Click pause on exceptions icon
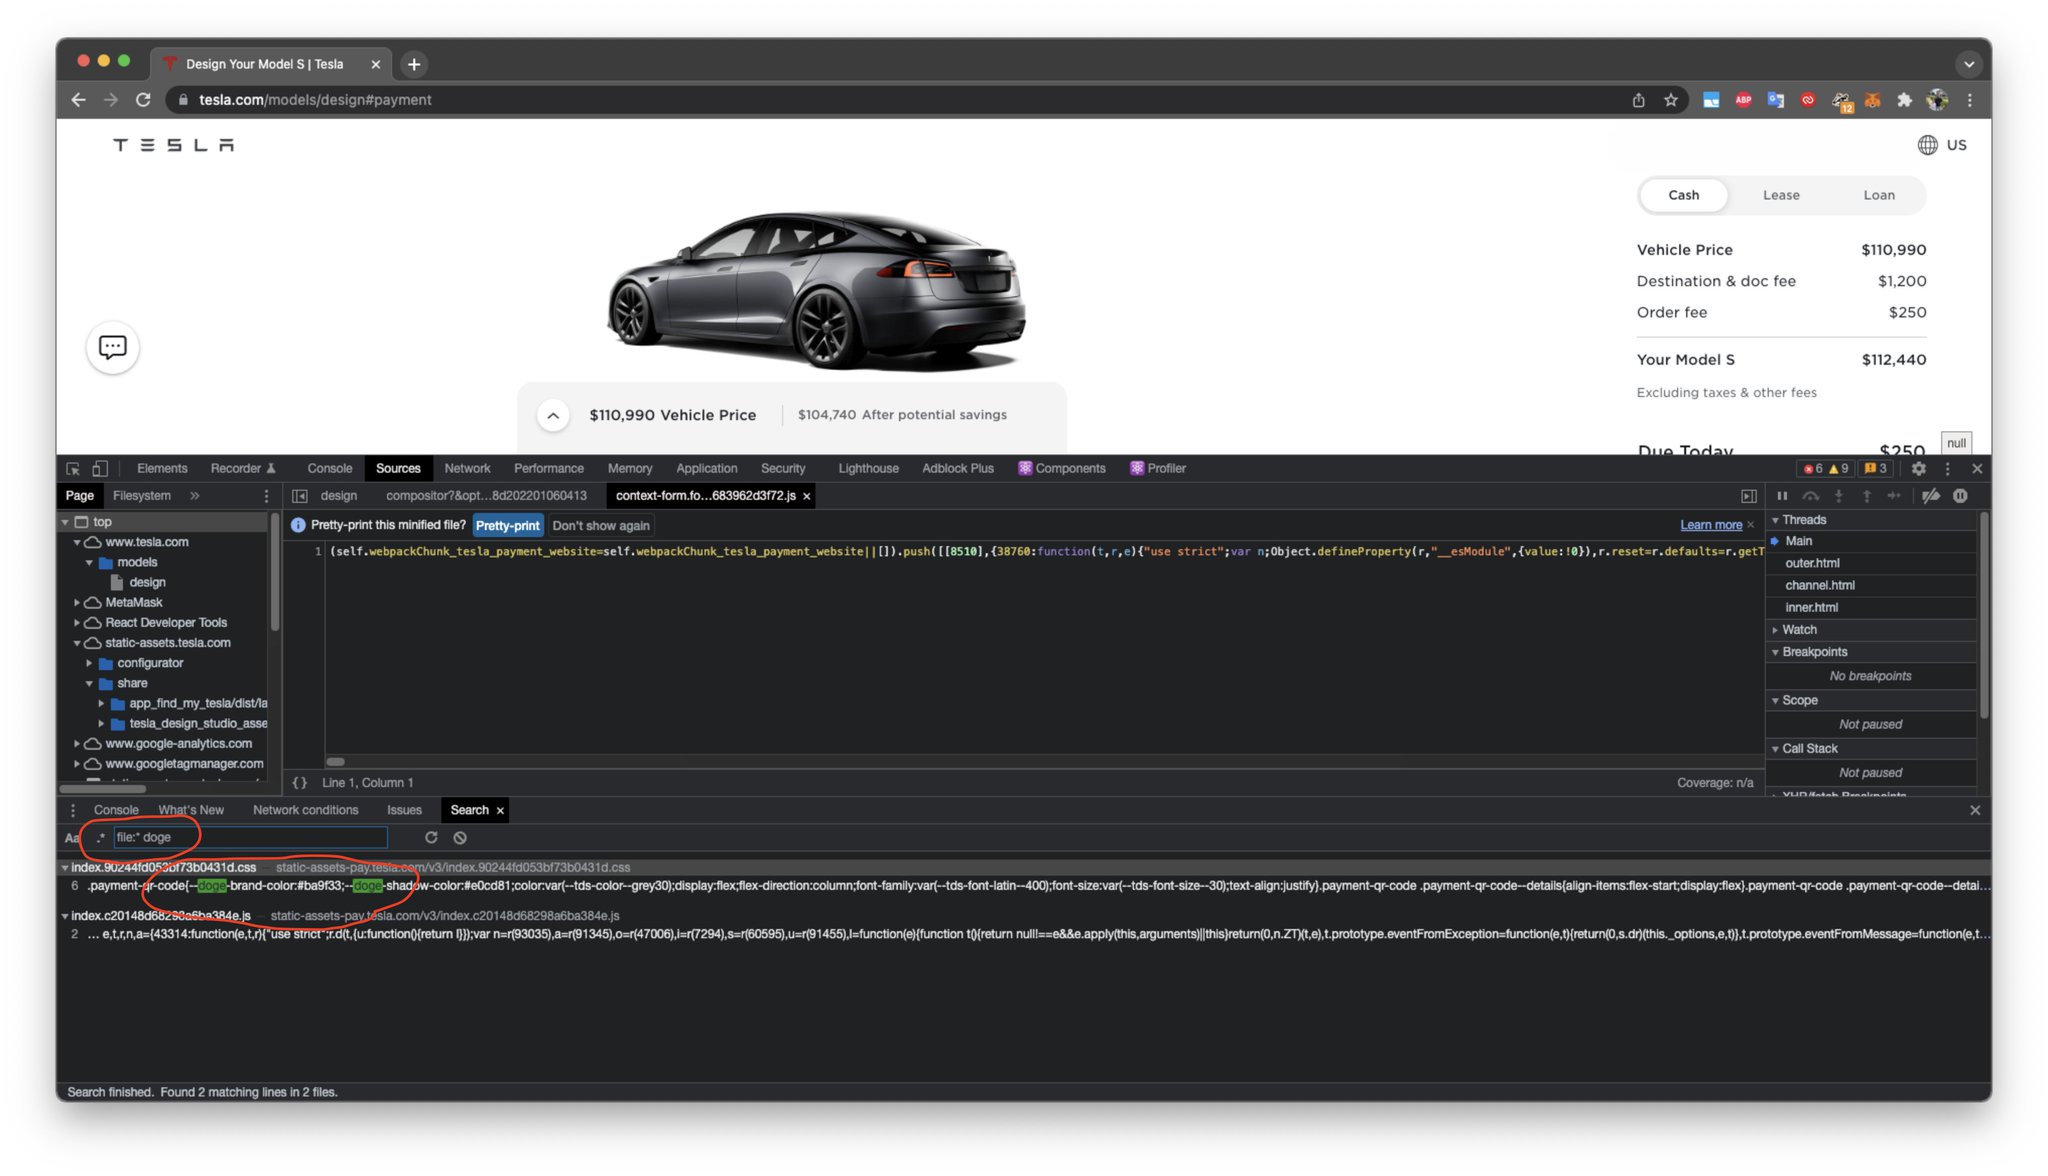The image size is (2048, 1176). [x=1960, y=496]
